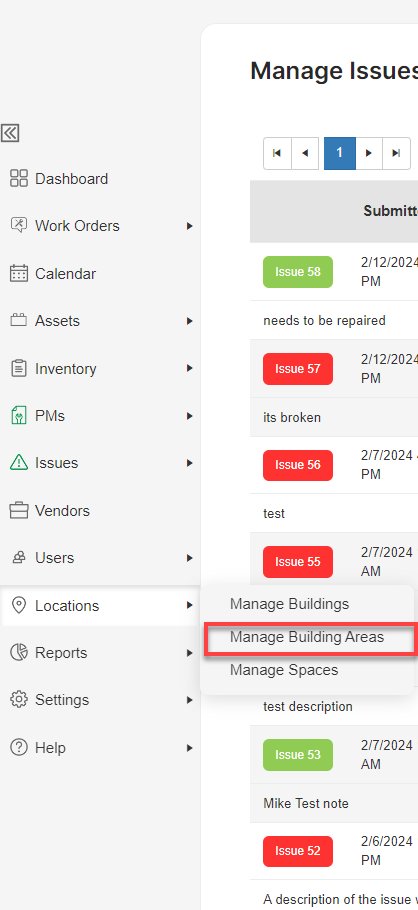Go to the next page of issues
Image resolution: width=418 pixels, height=910 pixels.
click(369, 153)
